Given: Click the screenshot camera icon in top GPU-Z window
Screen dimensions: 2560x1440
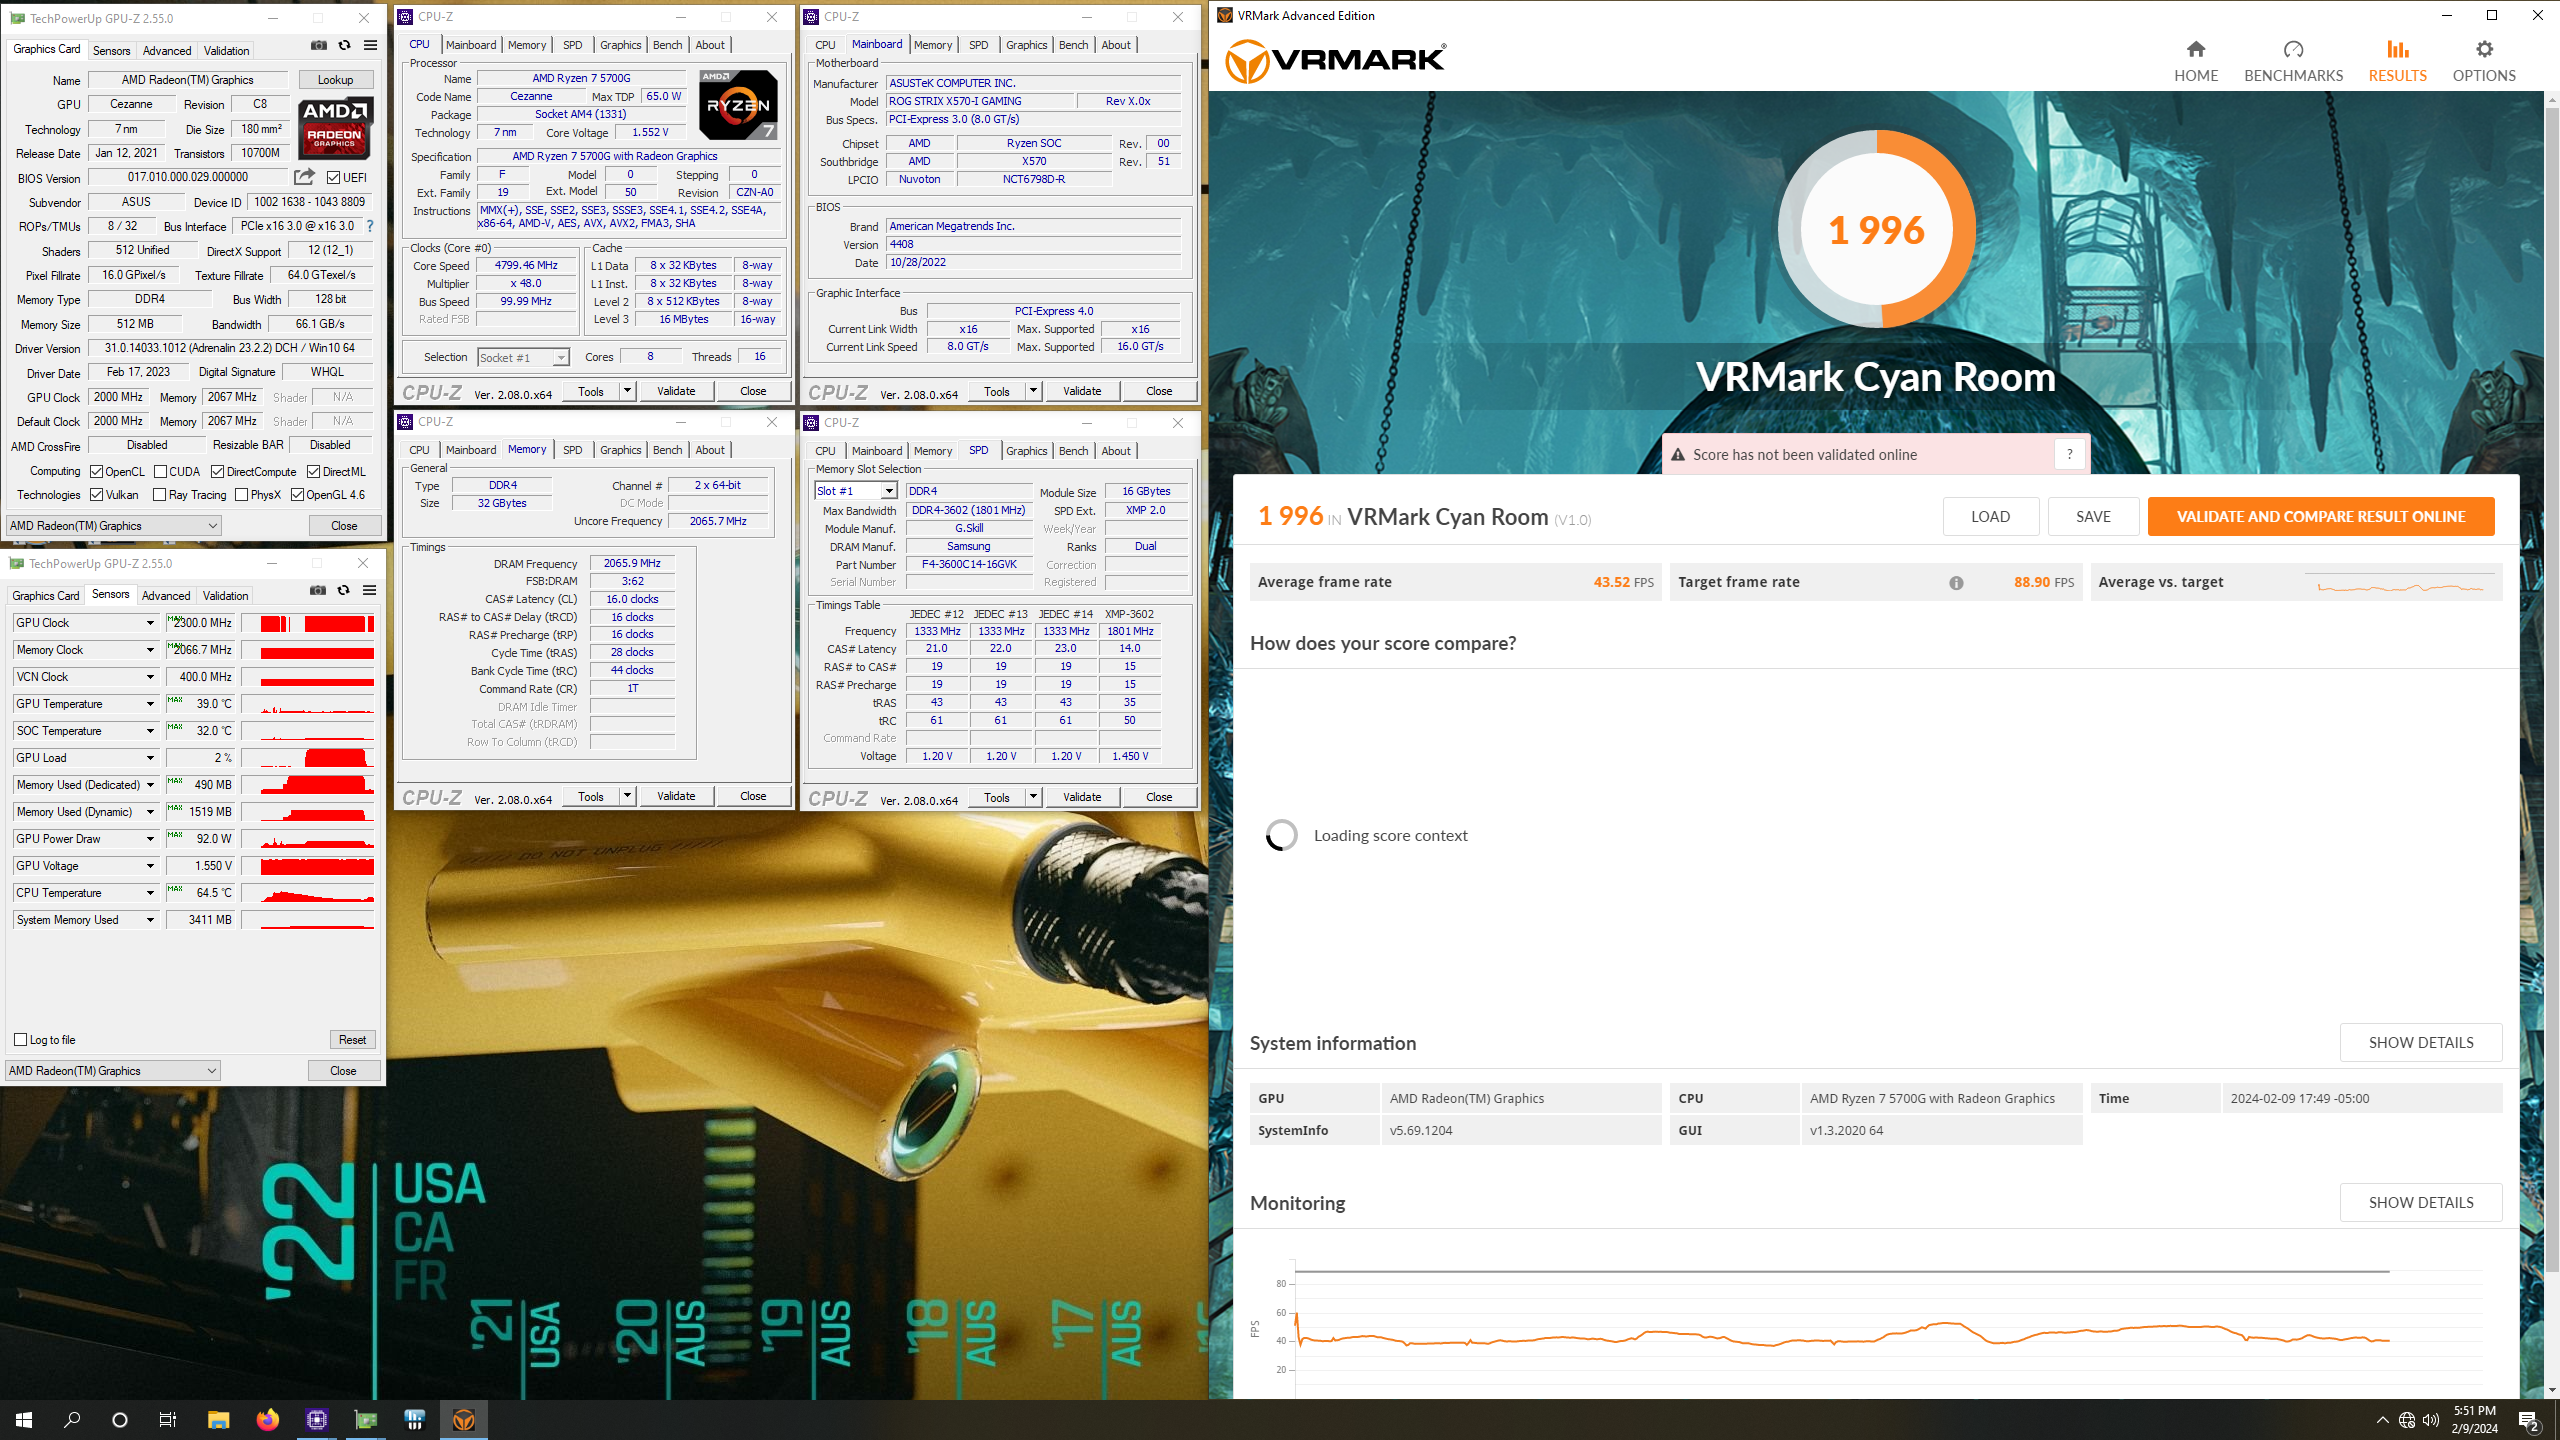Looking at the screenshot, I should (319, 46).
